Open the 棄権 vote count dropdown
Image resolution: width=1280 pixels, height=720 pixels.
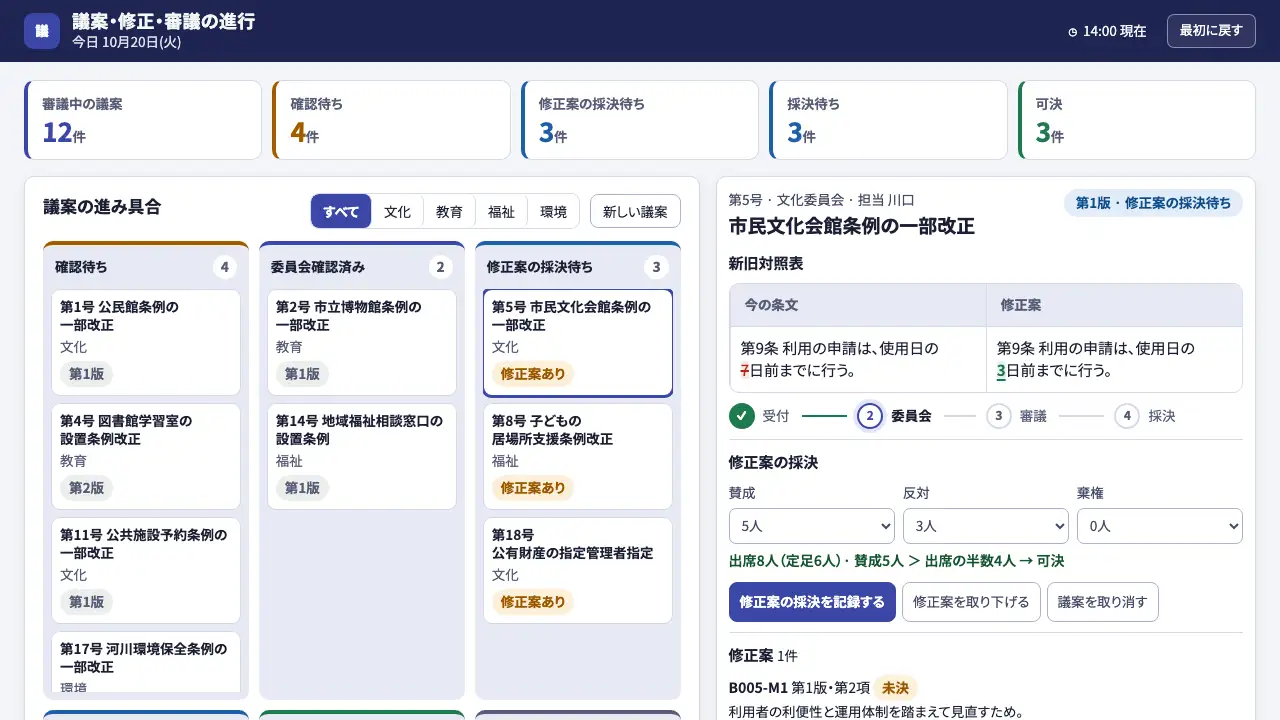tap(1160, 526)
